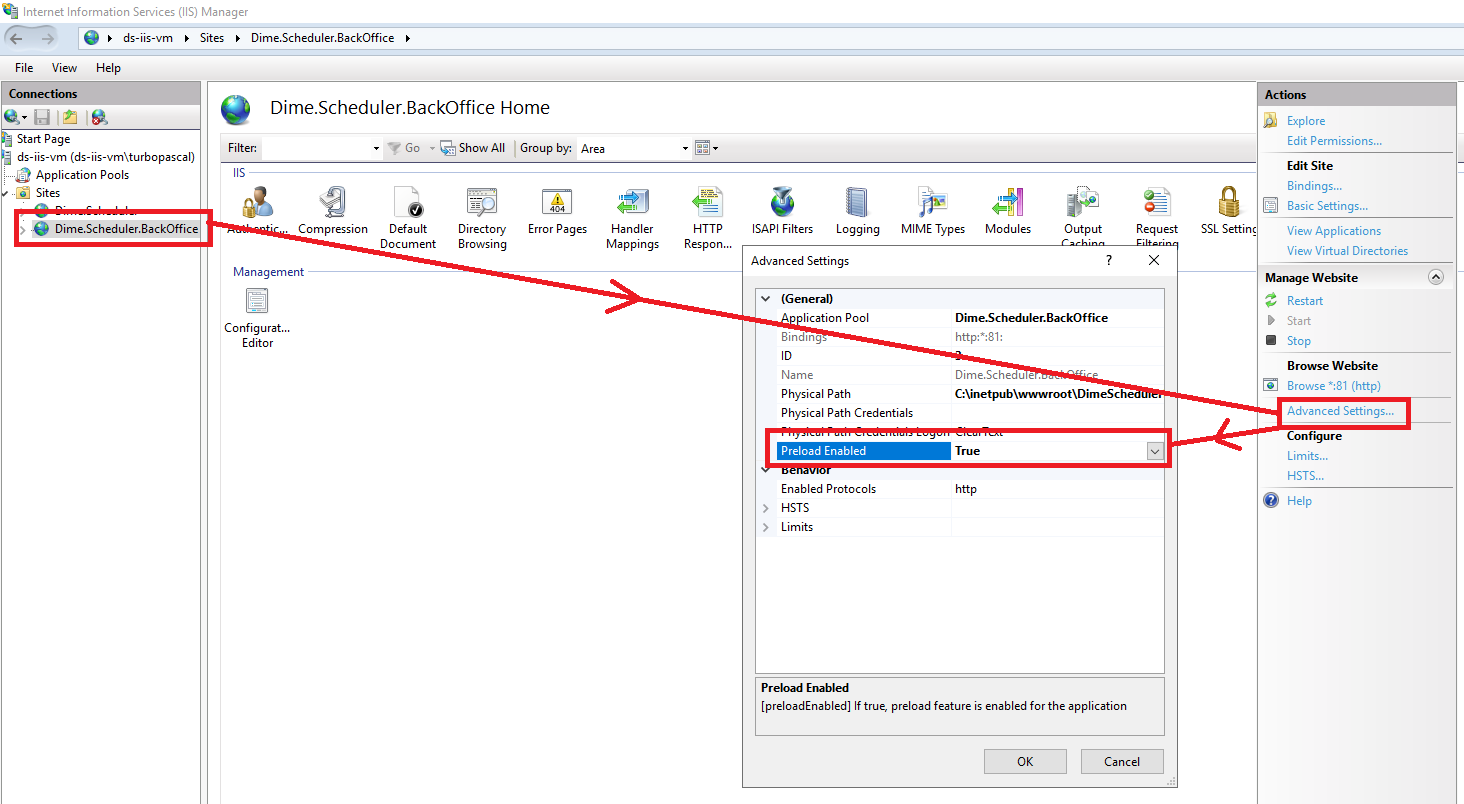This screenshot has width=1464, height=804.
Task: Click the HSTS... configure link
Action: (1305, 476)
